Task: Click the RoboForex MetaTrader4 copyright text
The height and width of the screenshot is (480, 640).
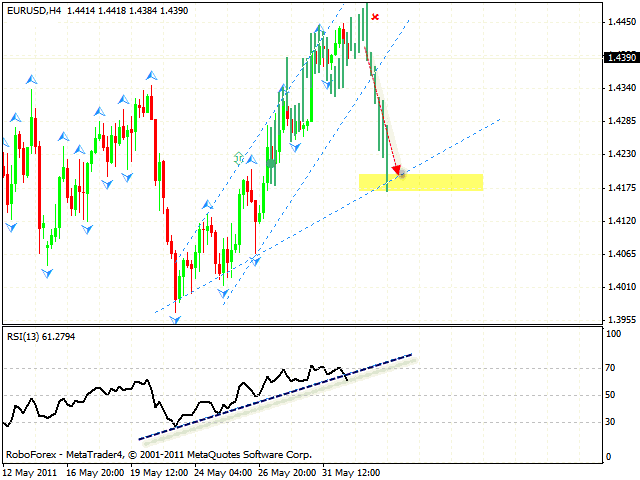Action: (x=159, y=455)
